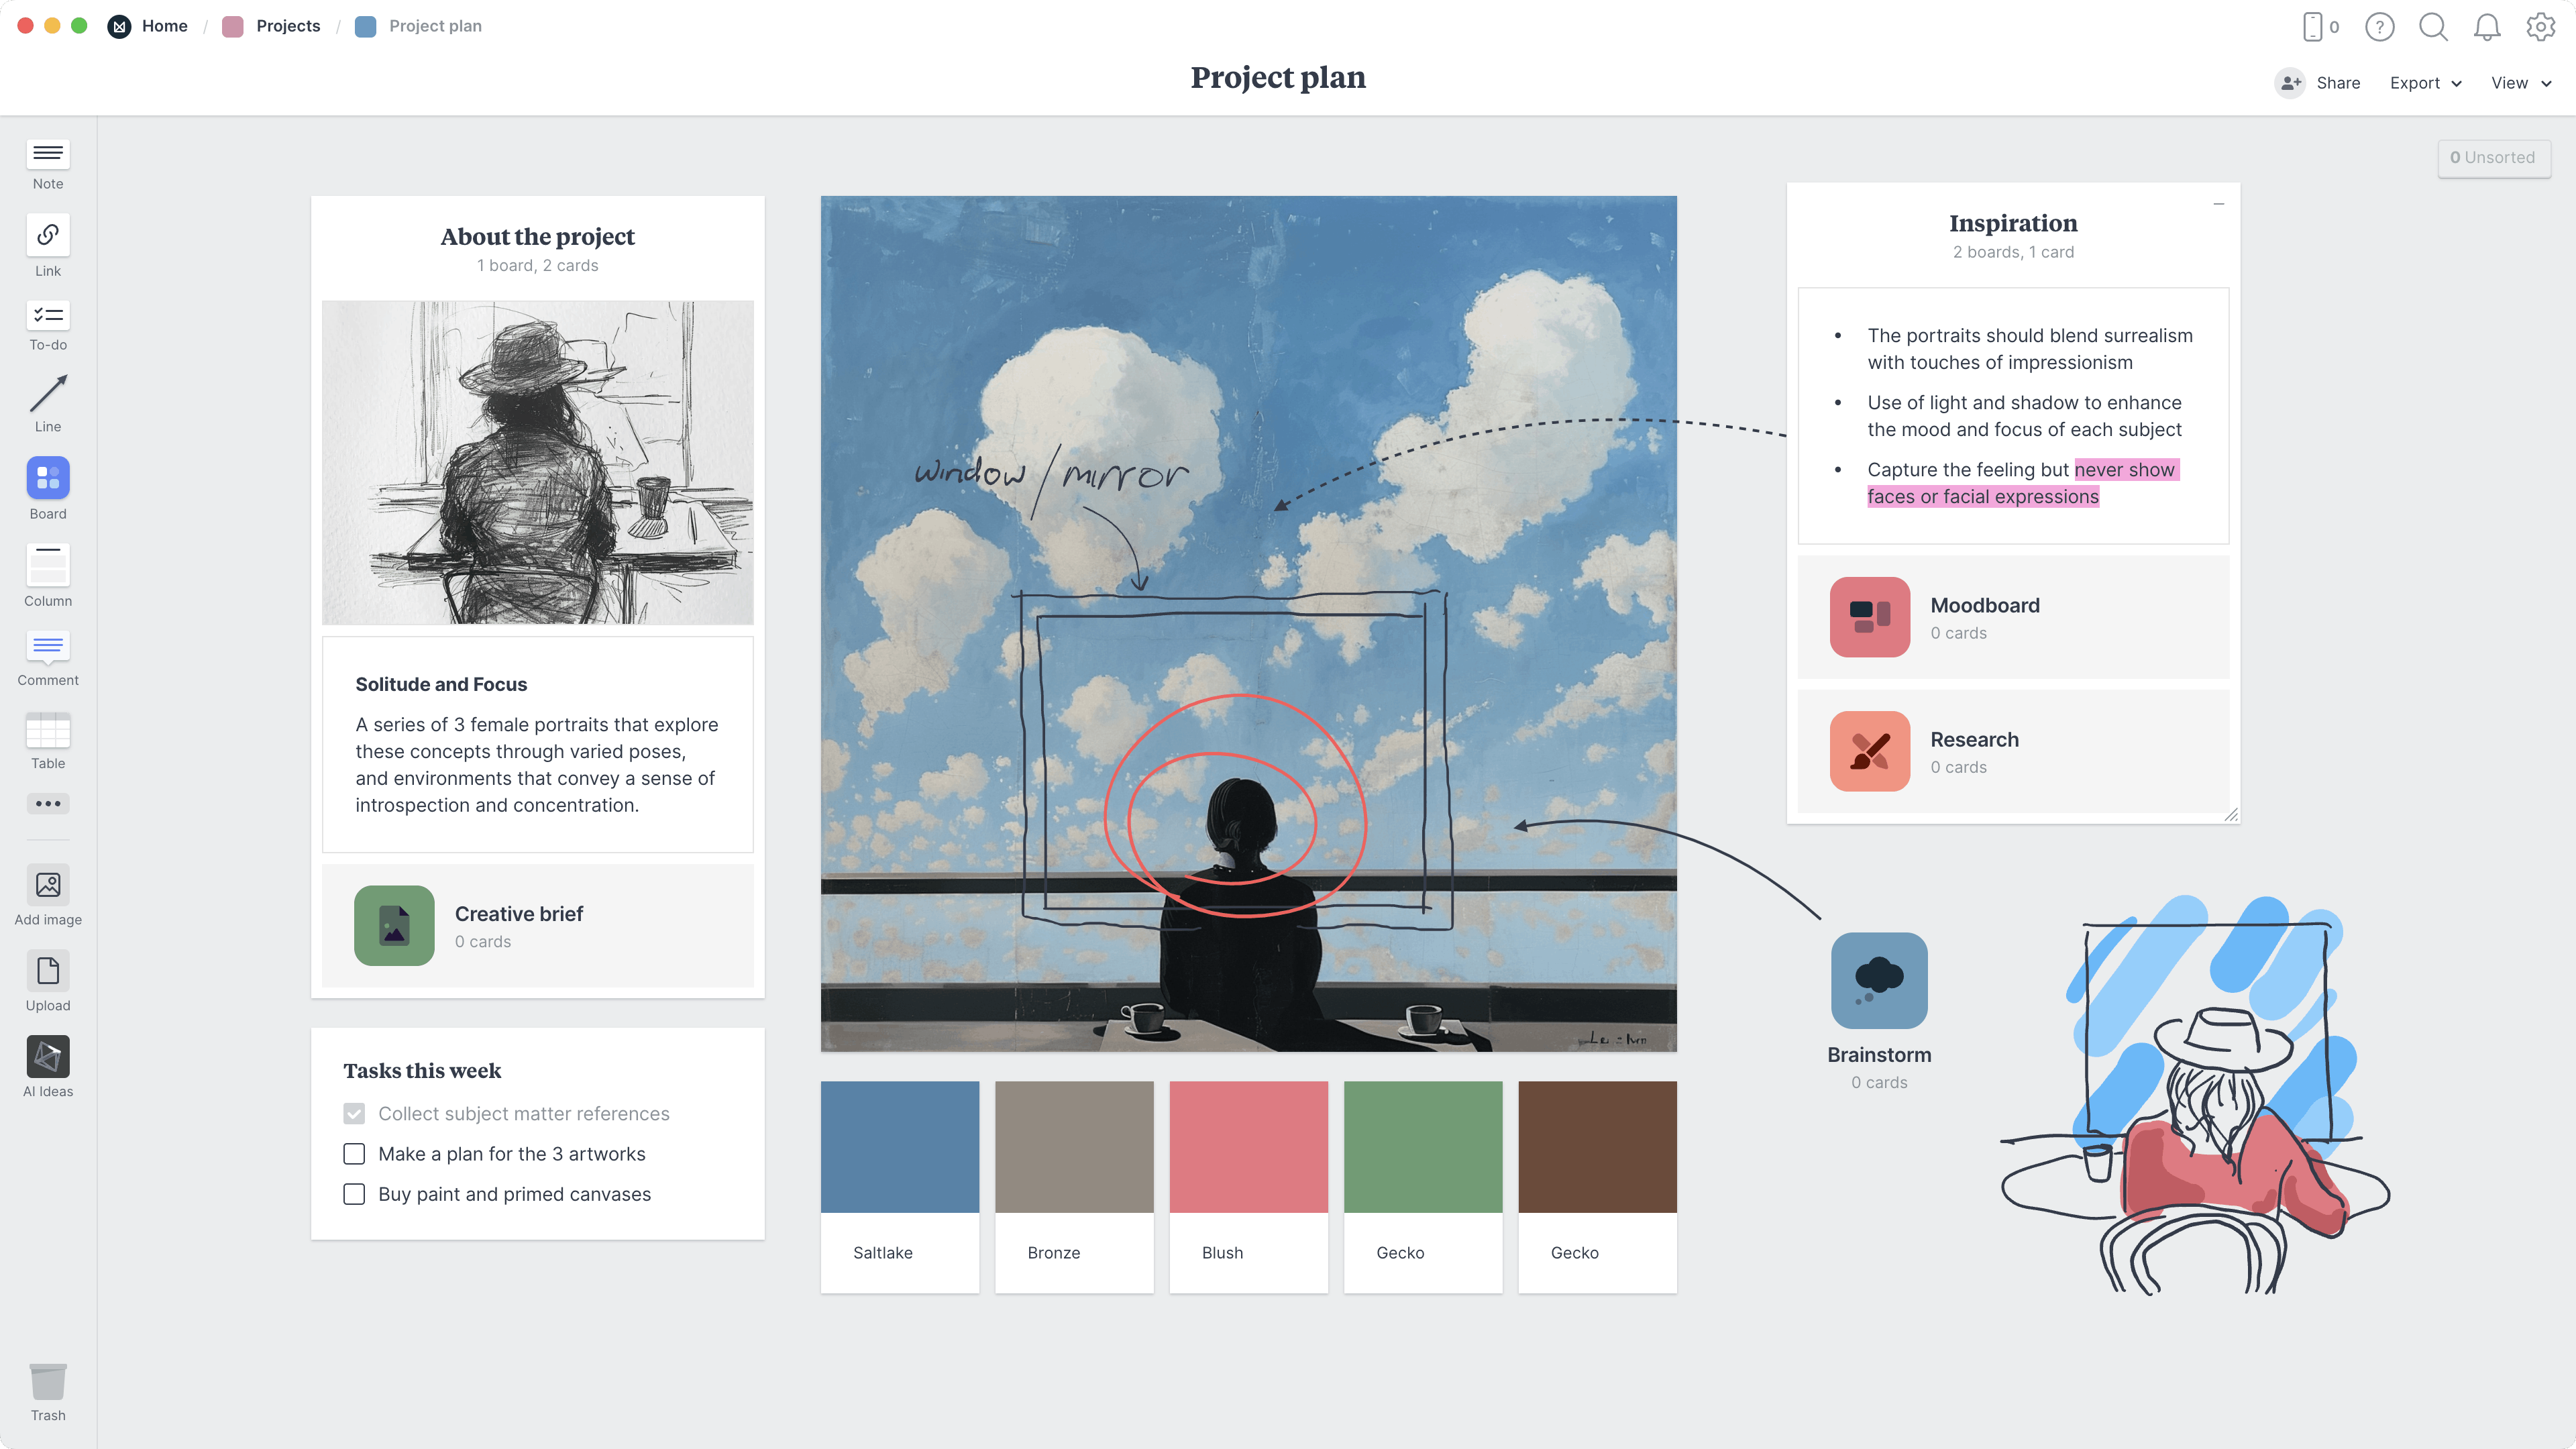The image size is (2576, 1449).
Task: Expand the Export dropdown menu
Action: pyautogui.click(x=2424, y=81)
